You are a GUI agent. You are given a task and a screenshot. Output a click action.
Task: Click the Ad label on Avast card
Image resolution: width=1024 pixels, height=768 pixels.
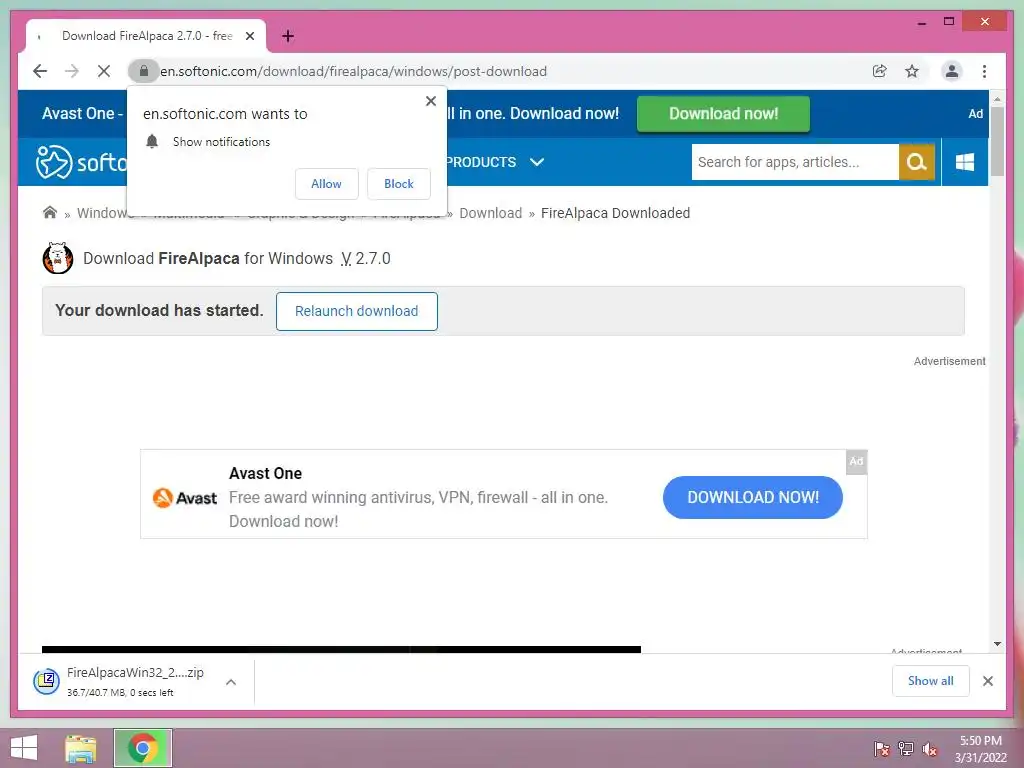tap(856, 461)
